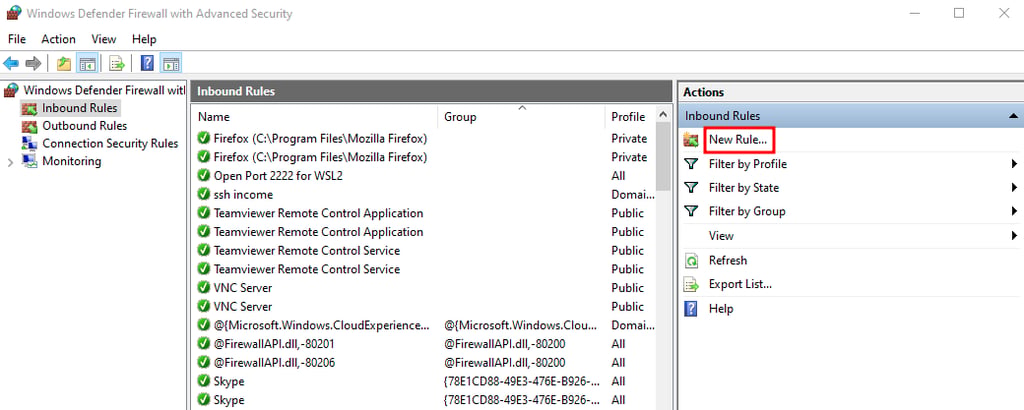Image resolution: width=1024 pixels, height=410 pixels.
Task: Click the @{Microsoft.Windows.Clou... group cell
Action: click(520, 325)
